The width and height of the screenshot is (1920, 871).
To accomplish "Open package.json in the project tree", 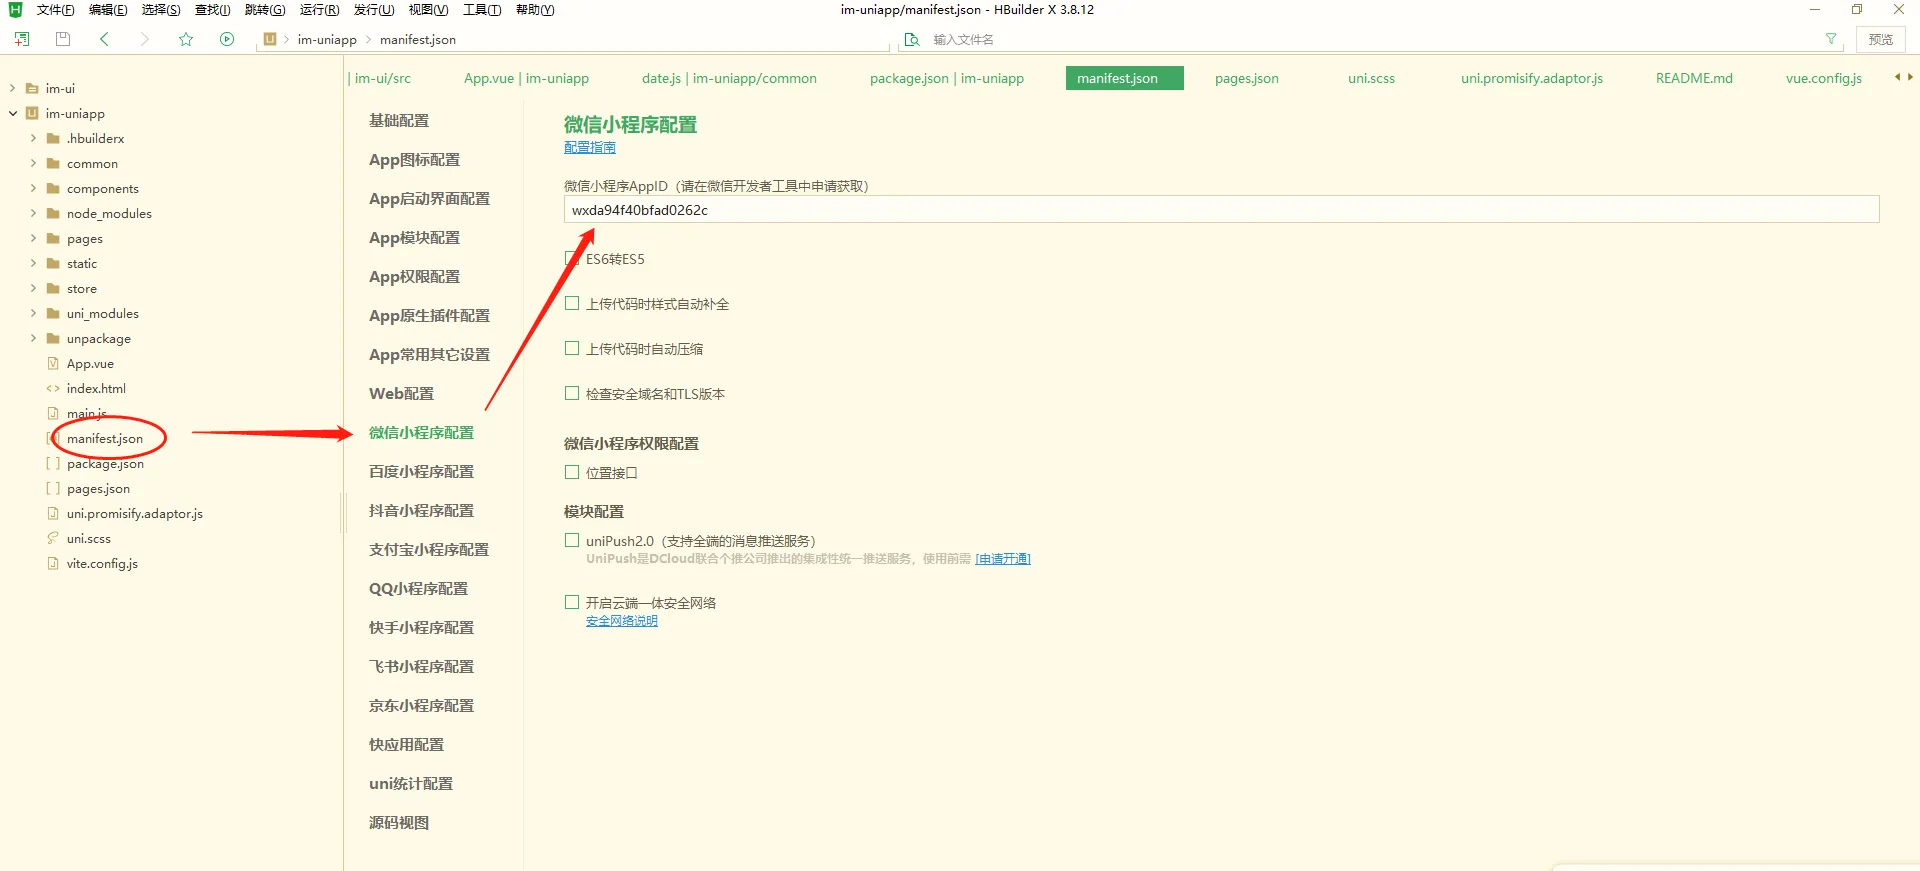I will coord(105,463).
